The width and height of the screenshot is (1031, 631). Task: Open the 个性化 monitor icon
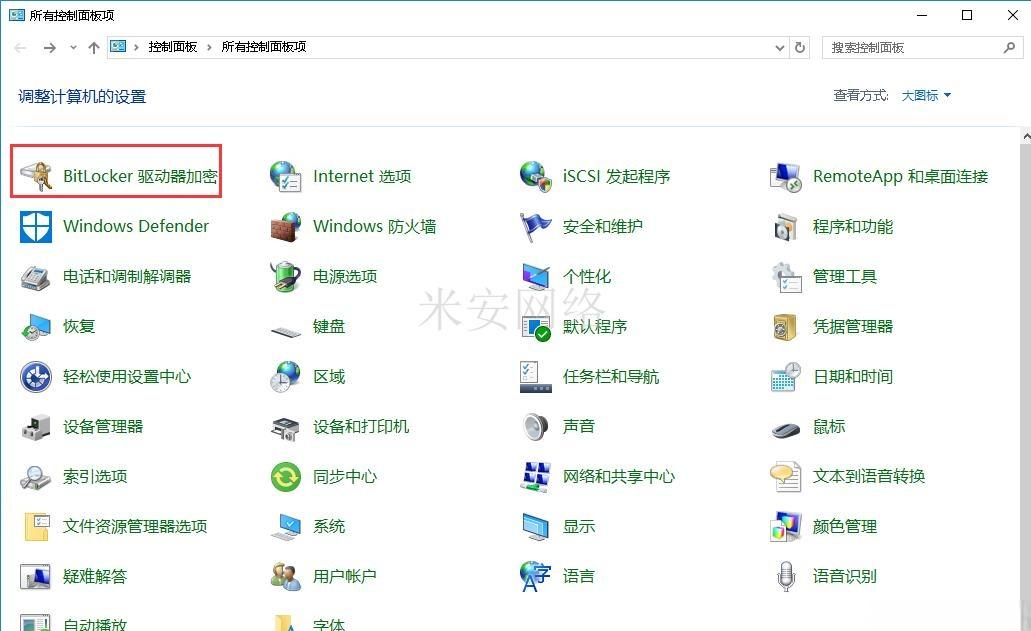(535, 277)
